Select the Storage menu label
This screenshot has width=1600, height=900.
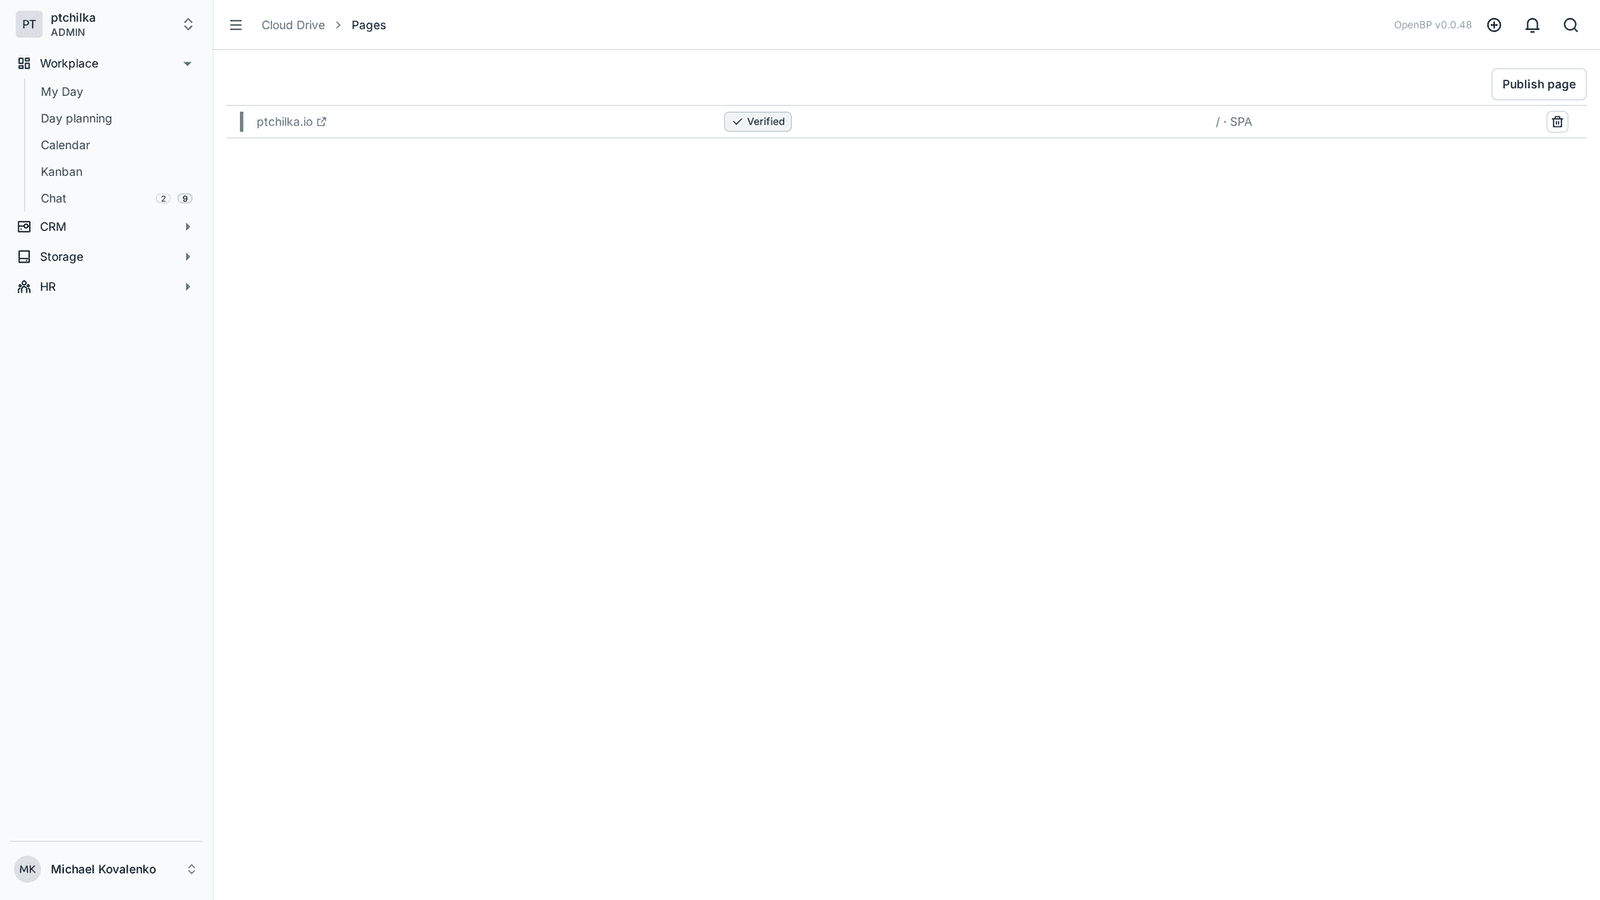pyautogui.click(x=62, y=257)
